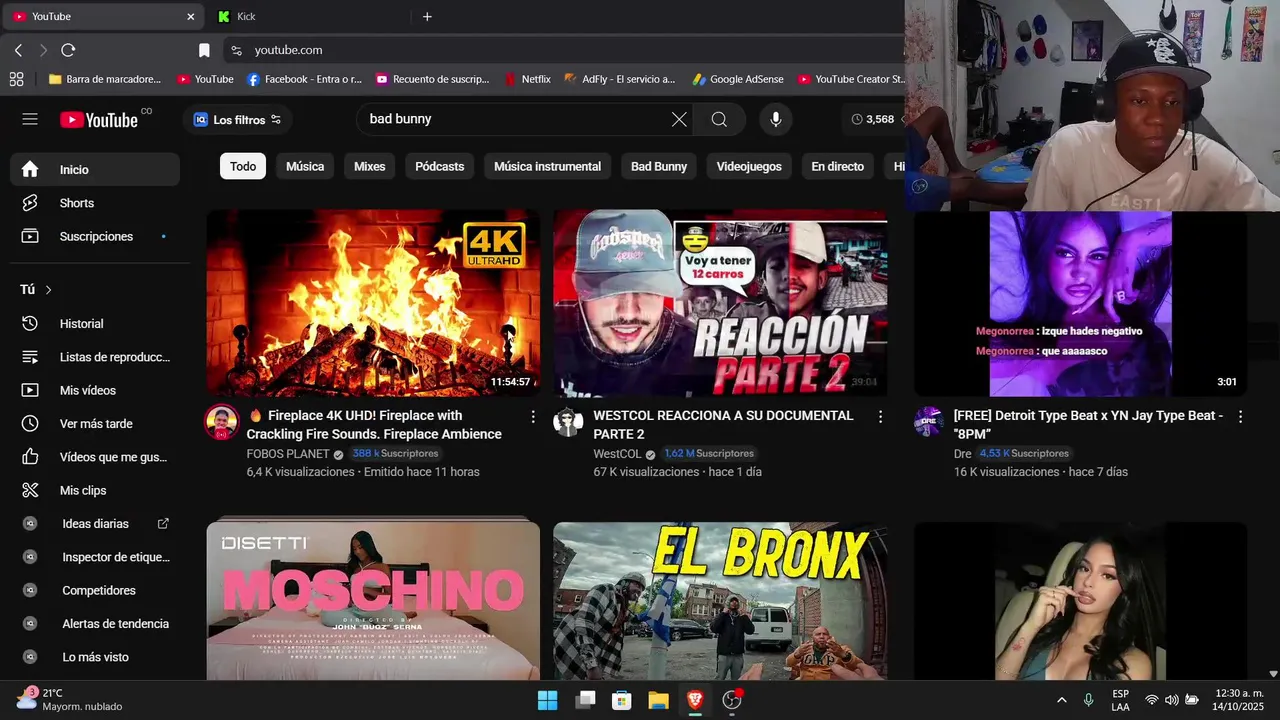Open Google AdSense bookmark
Viewport: 1280px width, 720px height.
[737, 79]
